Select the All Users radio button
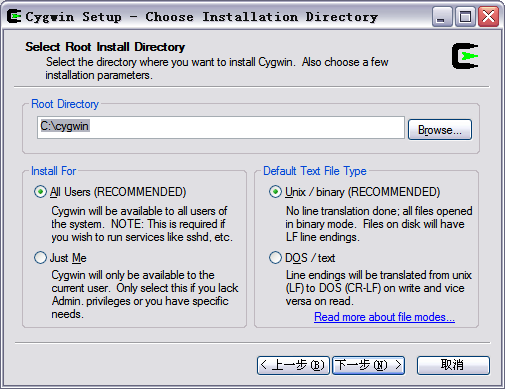Image resolution: width=505 pixels, height=389 pixels. pyautogui.click(x=40, y=192)
